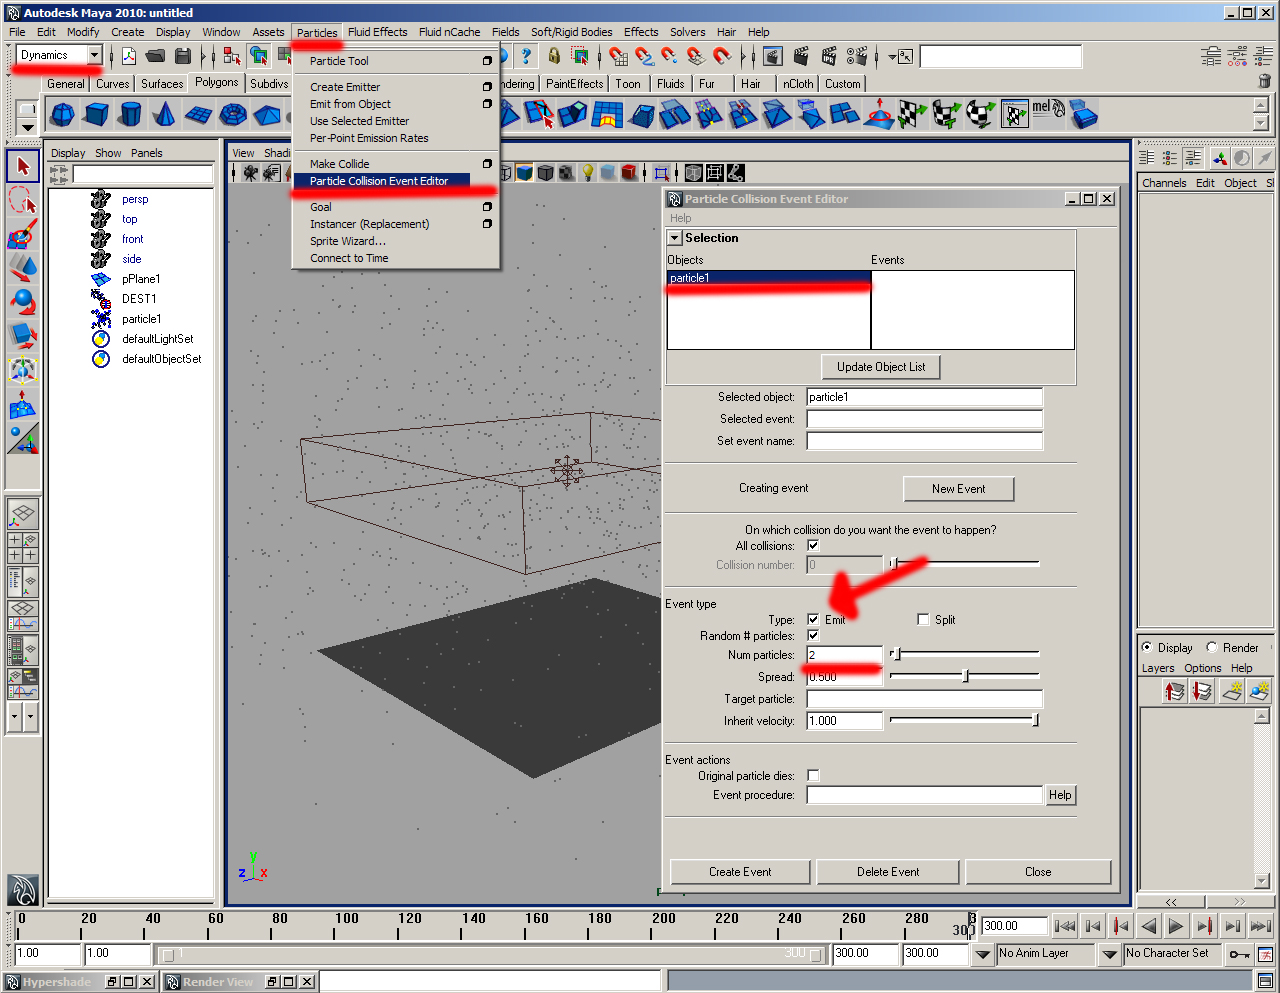Toggle the Random # particles checkbox
The image size is (1280, 993).
813,636
